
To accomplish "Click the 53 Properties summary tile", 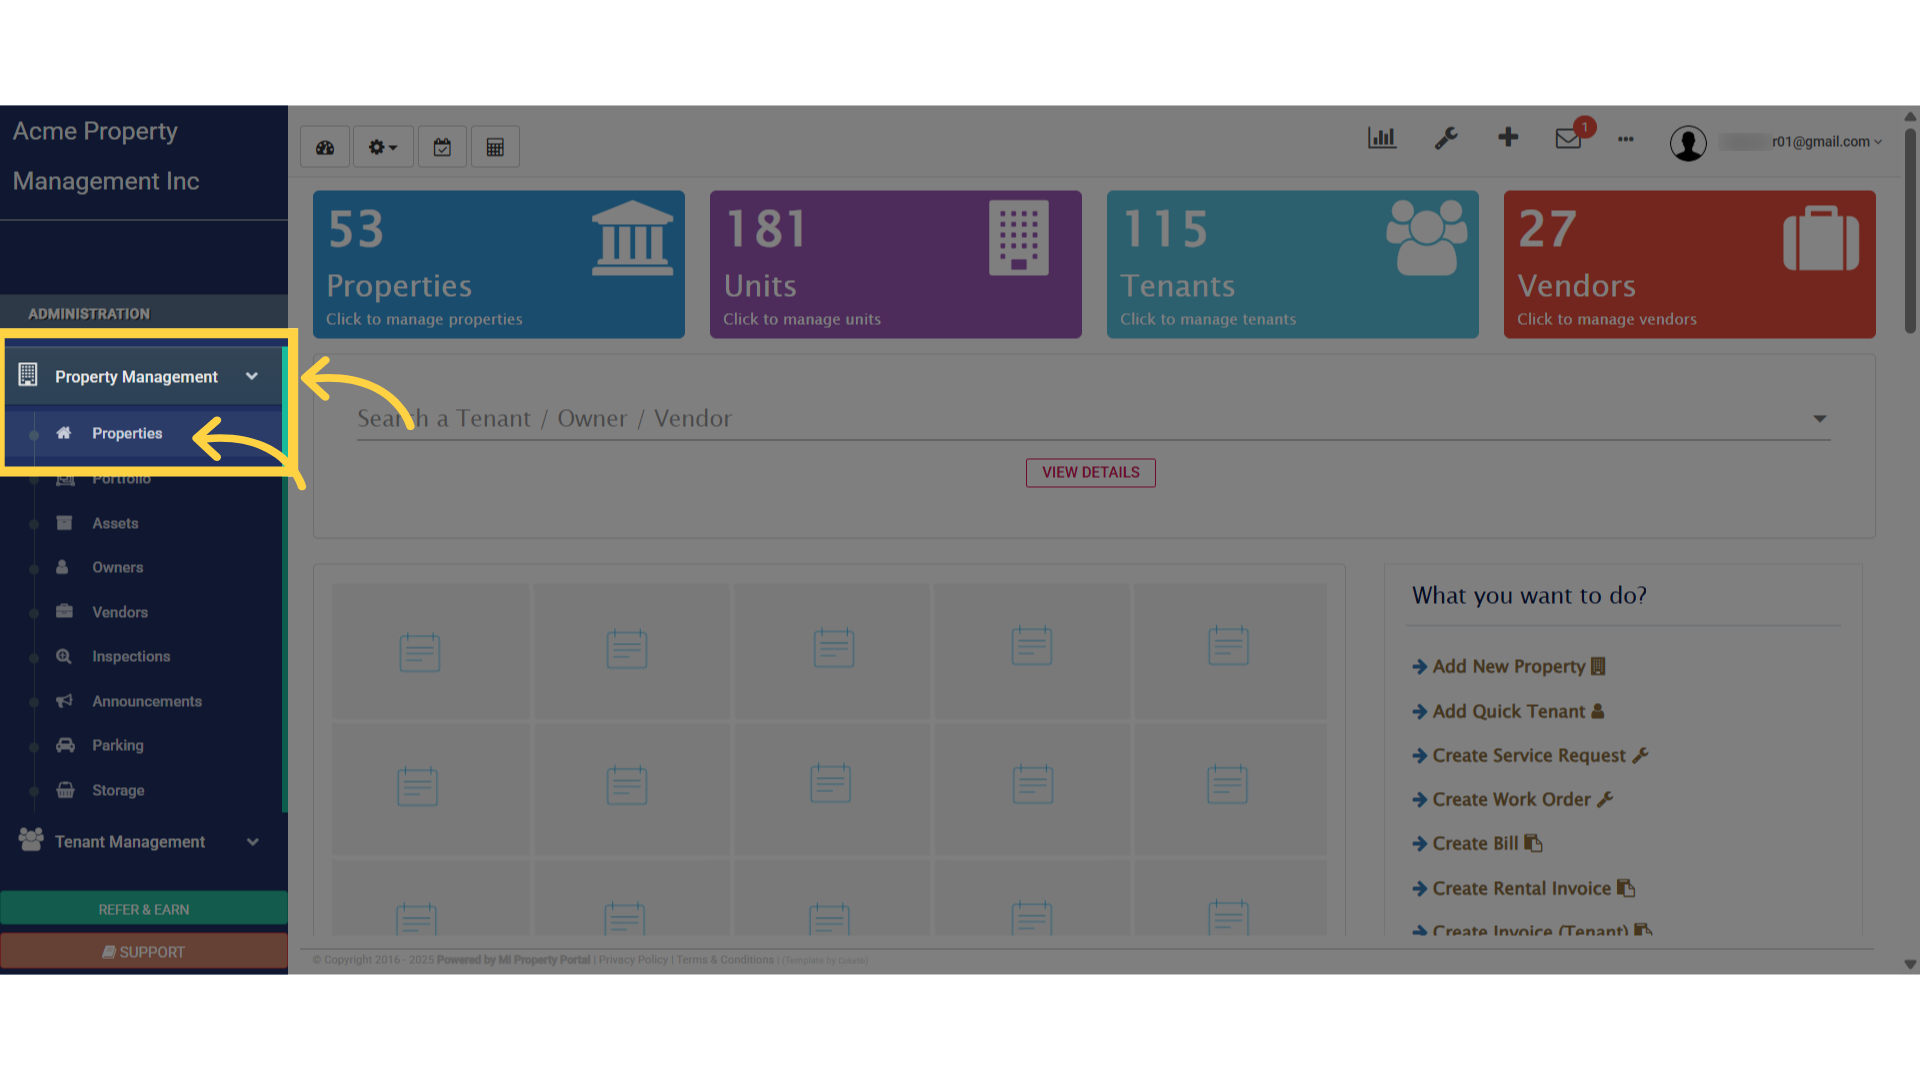I will 498,264.
